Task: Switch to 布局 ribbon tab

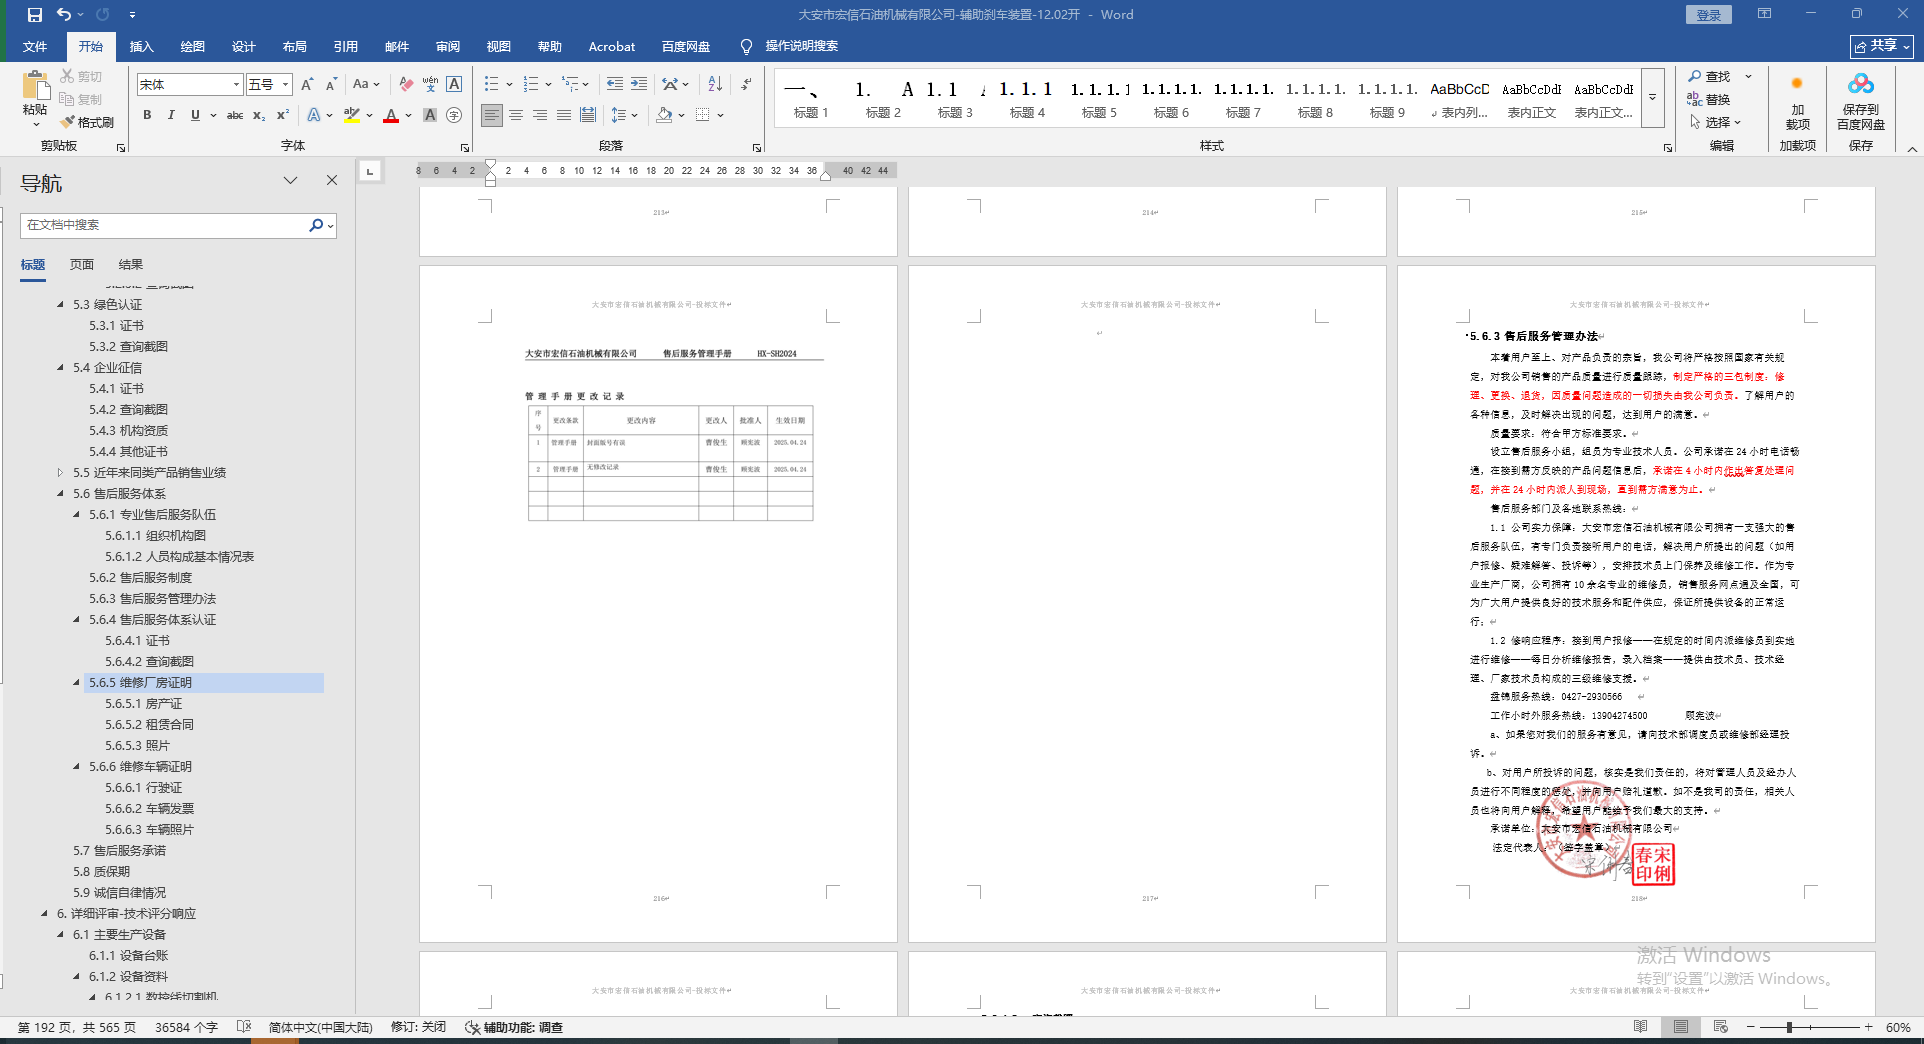Action: [x=295, y=47]
